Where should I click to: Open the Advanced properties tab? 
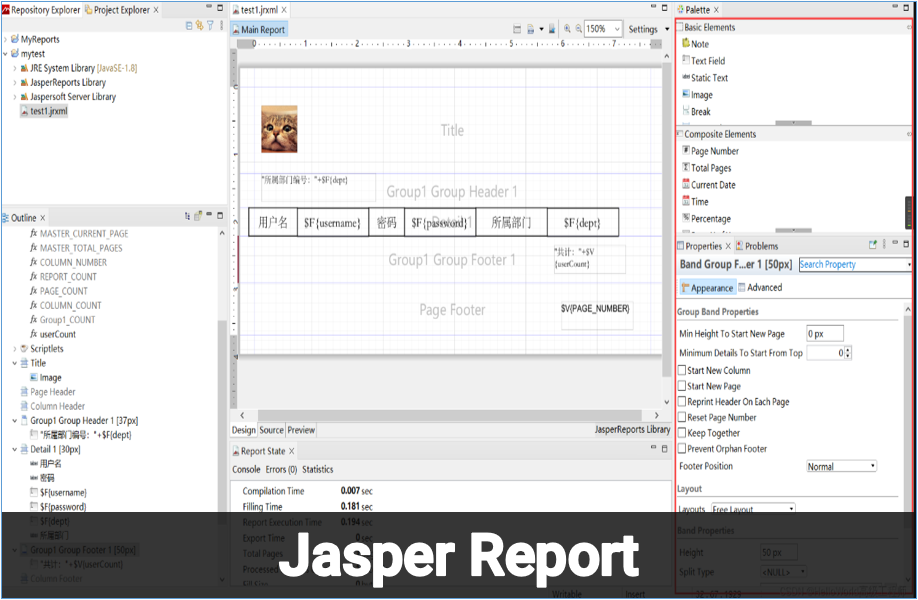[x=764, y=288]
